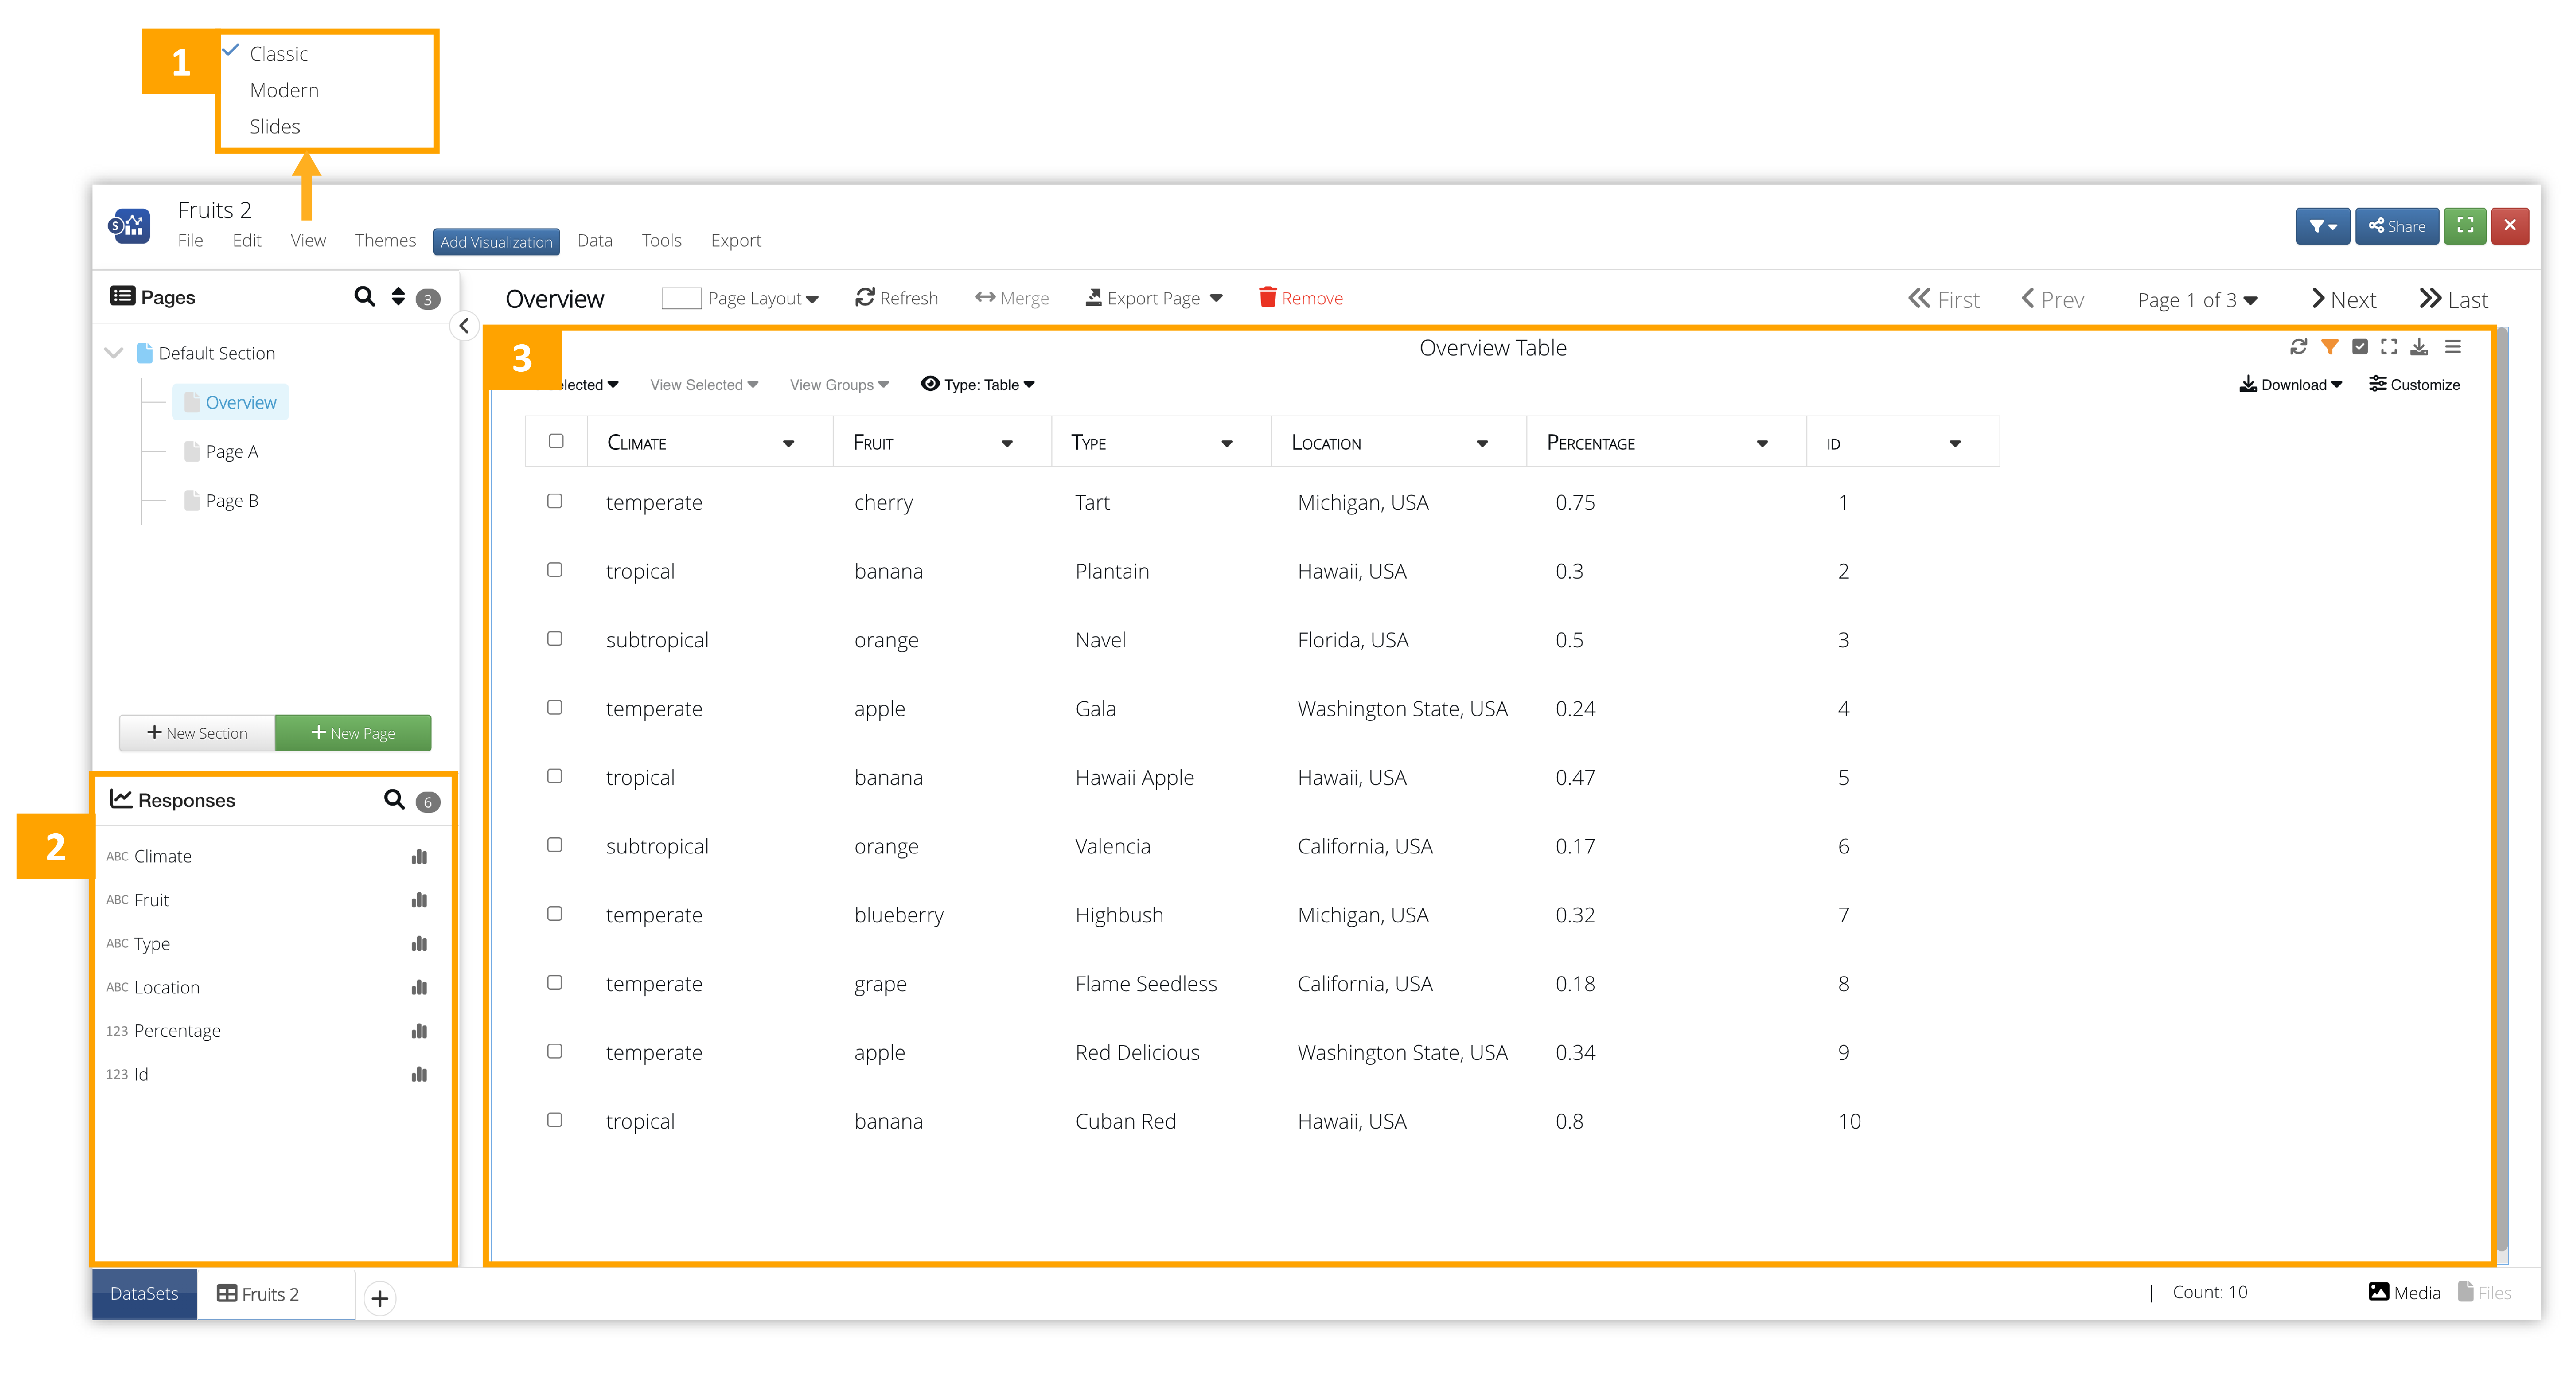Check the checkbox for the blueberry row
The height and width of the screenshot is (1400, 2576).
pos(555,914)
